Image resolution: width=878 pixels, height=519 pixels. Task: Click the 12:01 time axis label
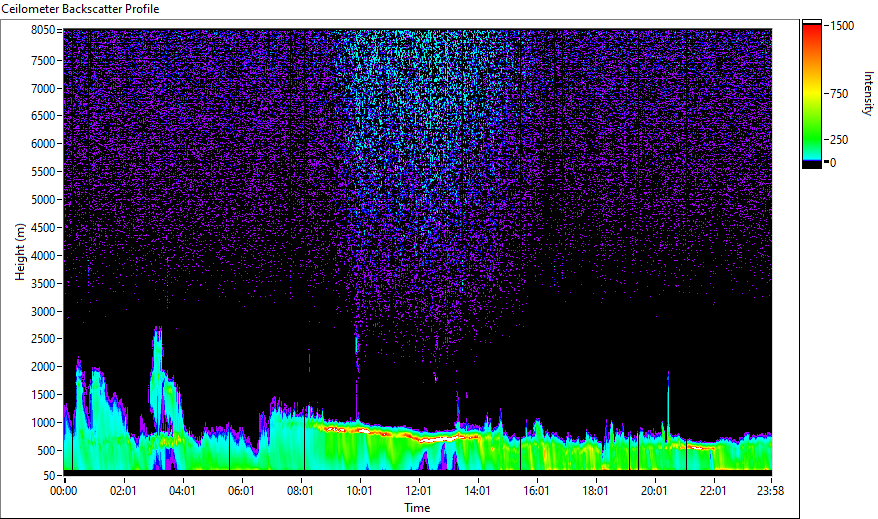[418, 491]
